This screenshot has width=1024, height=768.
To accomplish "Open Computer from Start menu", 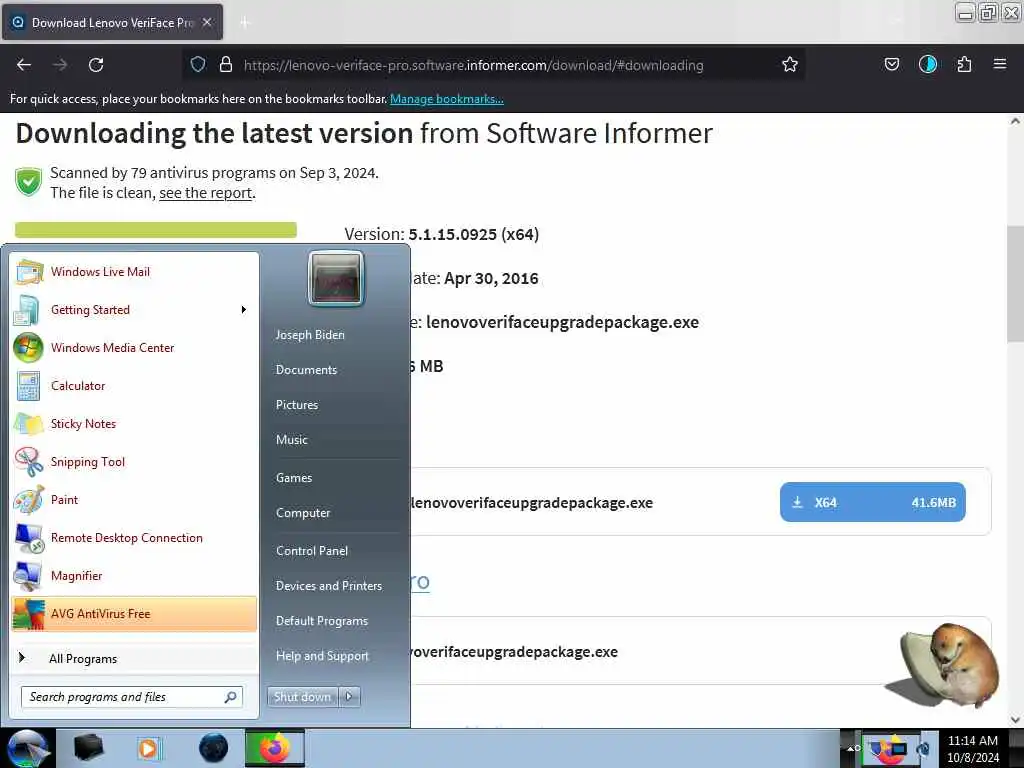I will click(x=303, y=513).
